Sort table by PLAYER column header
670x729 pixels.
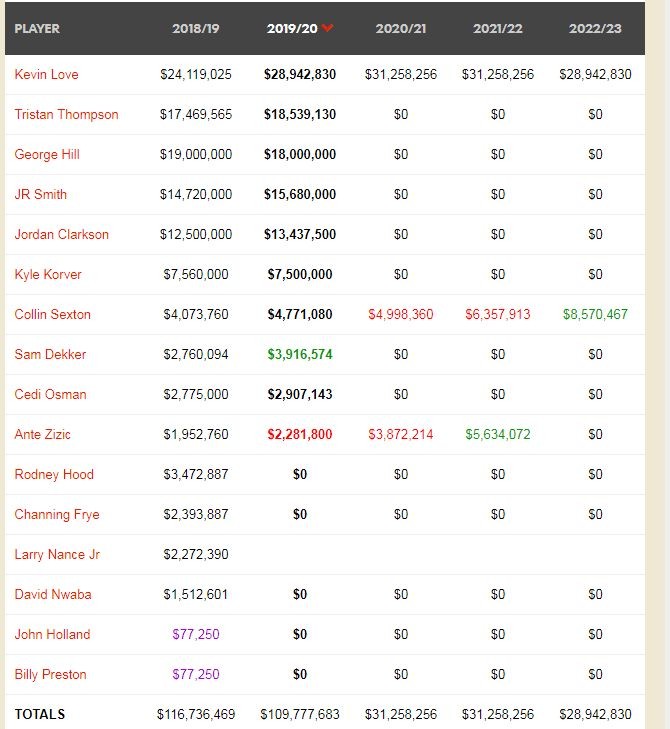point(37,28)
